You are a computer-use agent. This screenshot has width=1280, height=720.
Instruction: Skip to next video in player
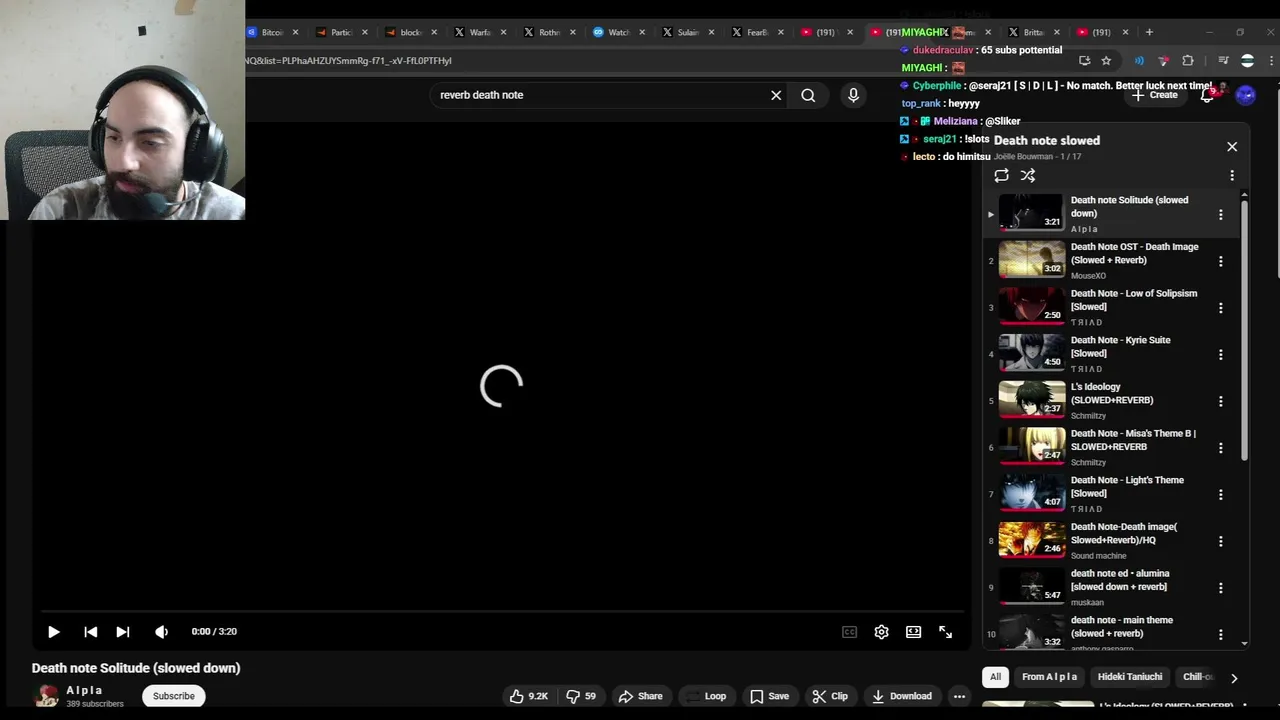(x=123, y=632)
